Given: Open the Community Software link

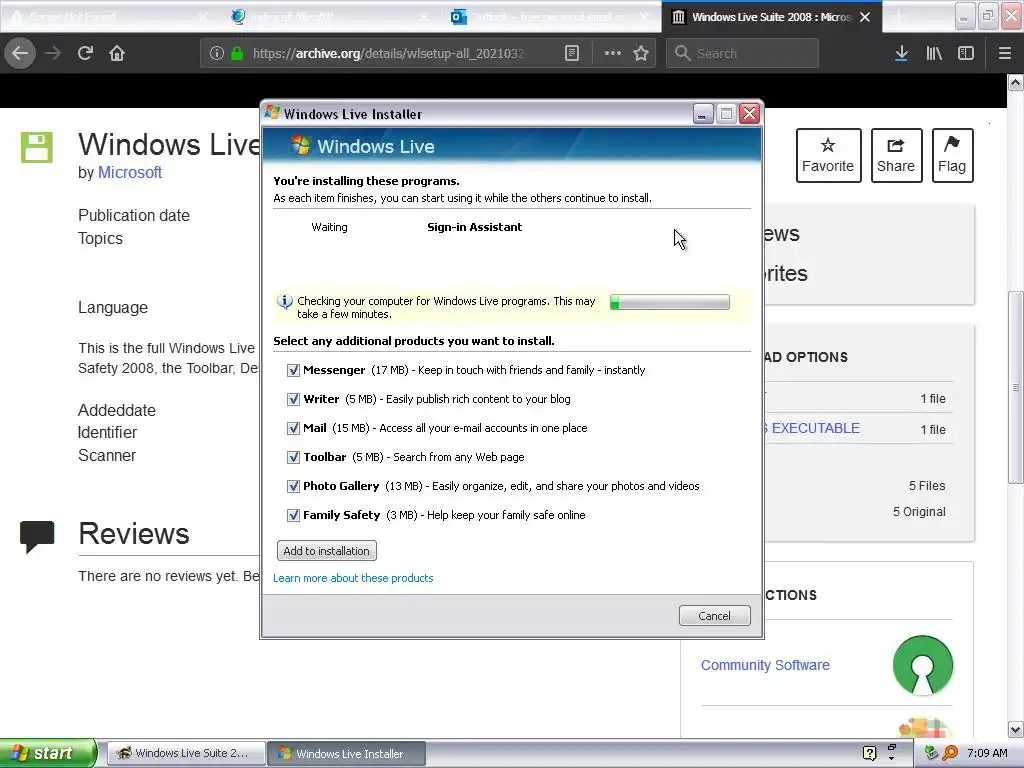Looking at the screenshot, I should pyautogui.click(x=765, y=665).
